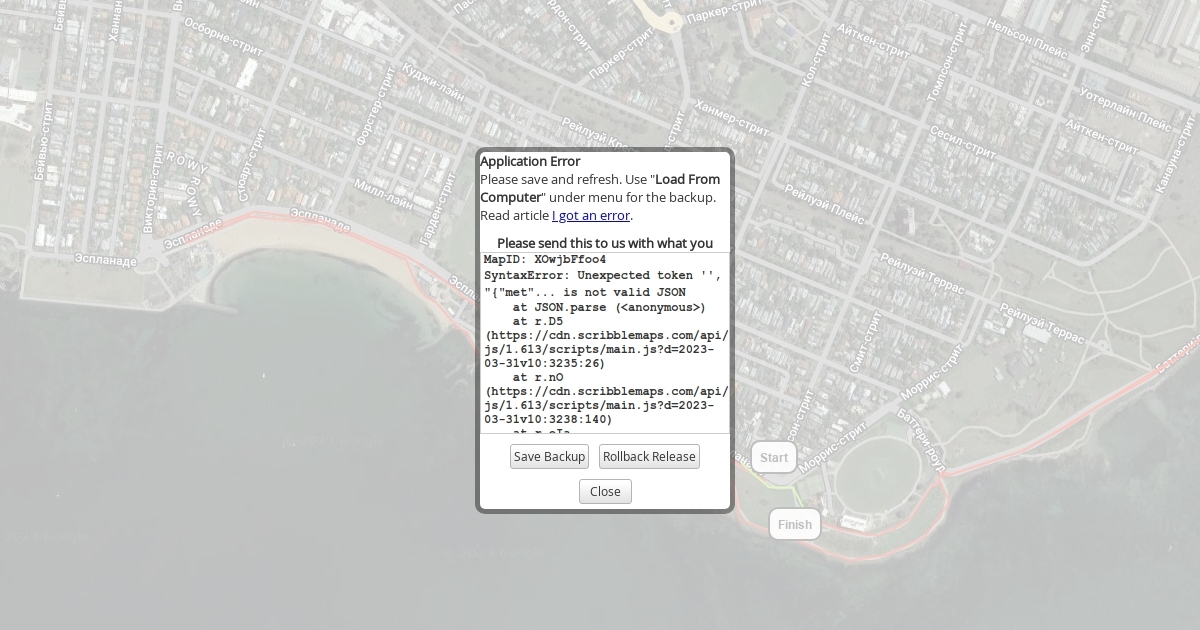Click the Ханмер-стрит street label
The image size is (1200, 630).
732,114
